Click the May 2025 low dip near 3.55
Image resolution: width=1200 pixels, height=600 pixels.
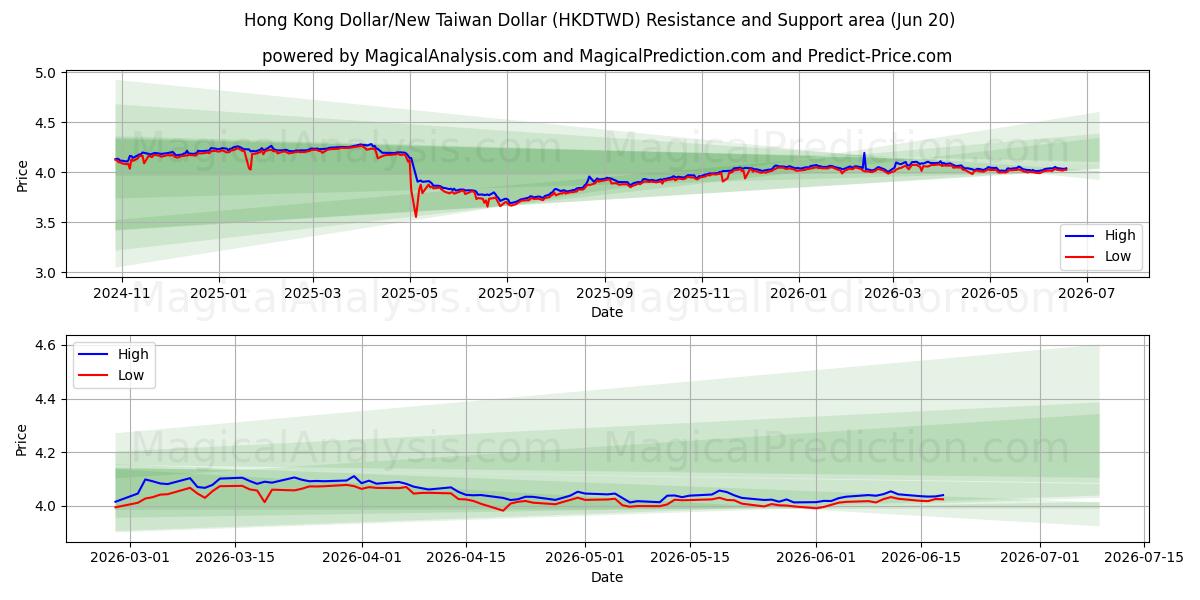tap(416, 216)
